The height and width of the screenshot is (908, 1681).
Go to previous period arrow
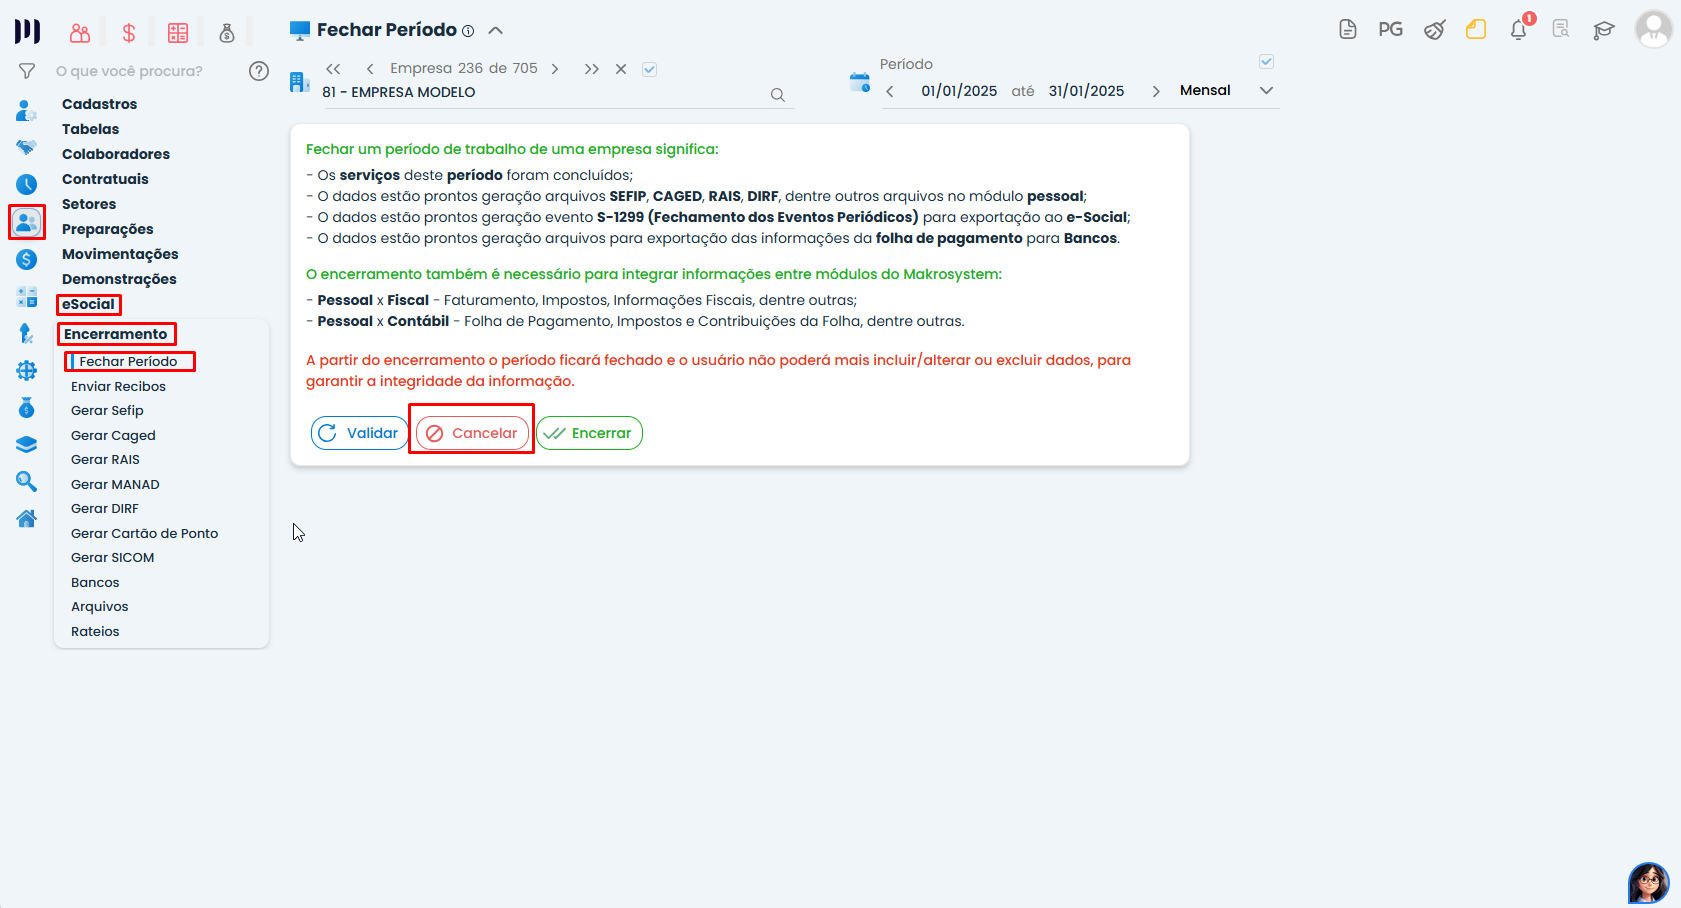[x=890, y=91]
